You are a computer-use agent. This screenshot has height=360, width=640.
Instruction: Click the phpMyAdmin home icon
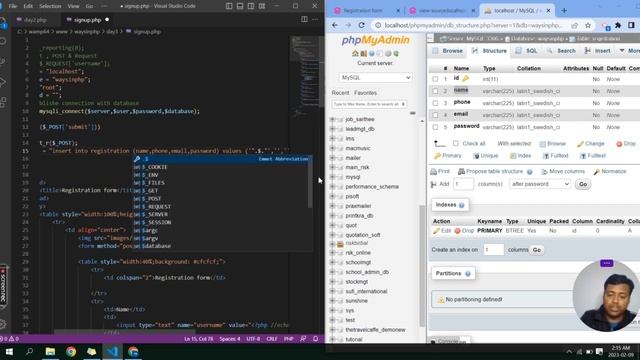(x=355, y=53)
